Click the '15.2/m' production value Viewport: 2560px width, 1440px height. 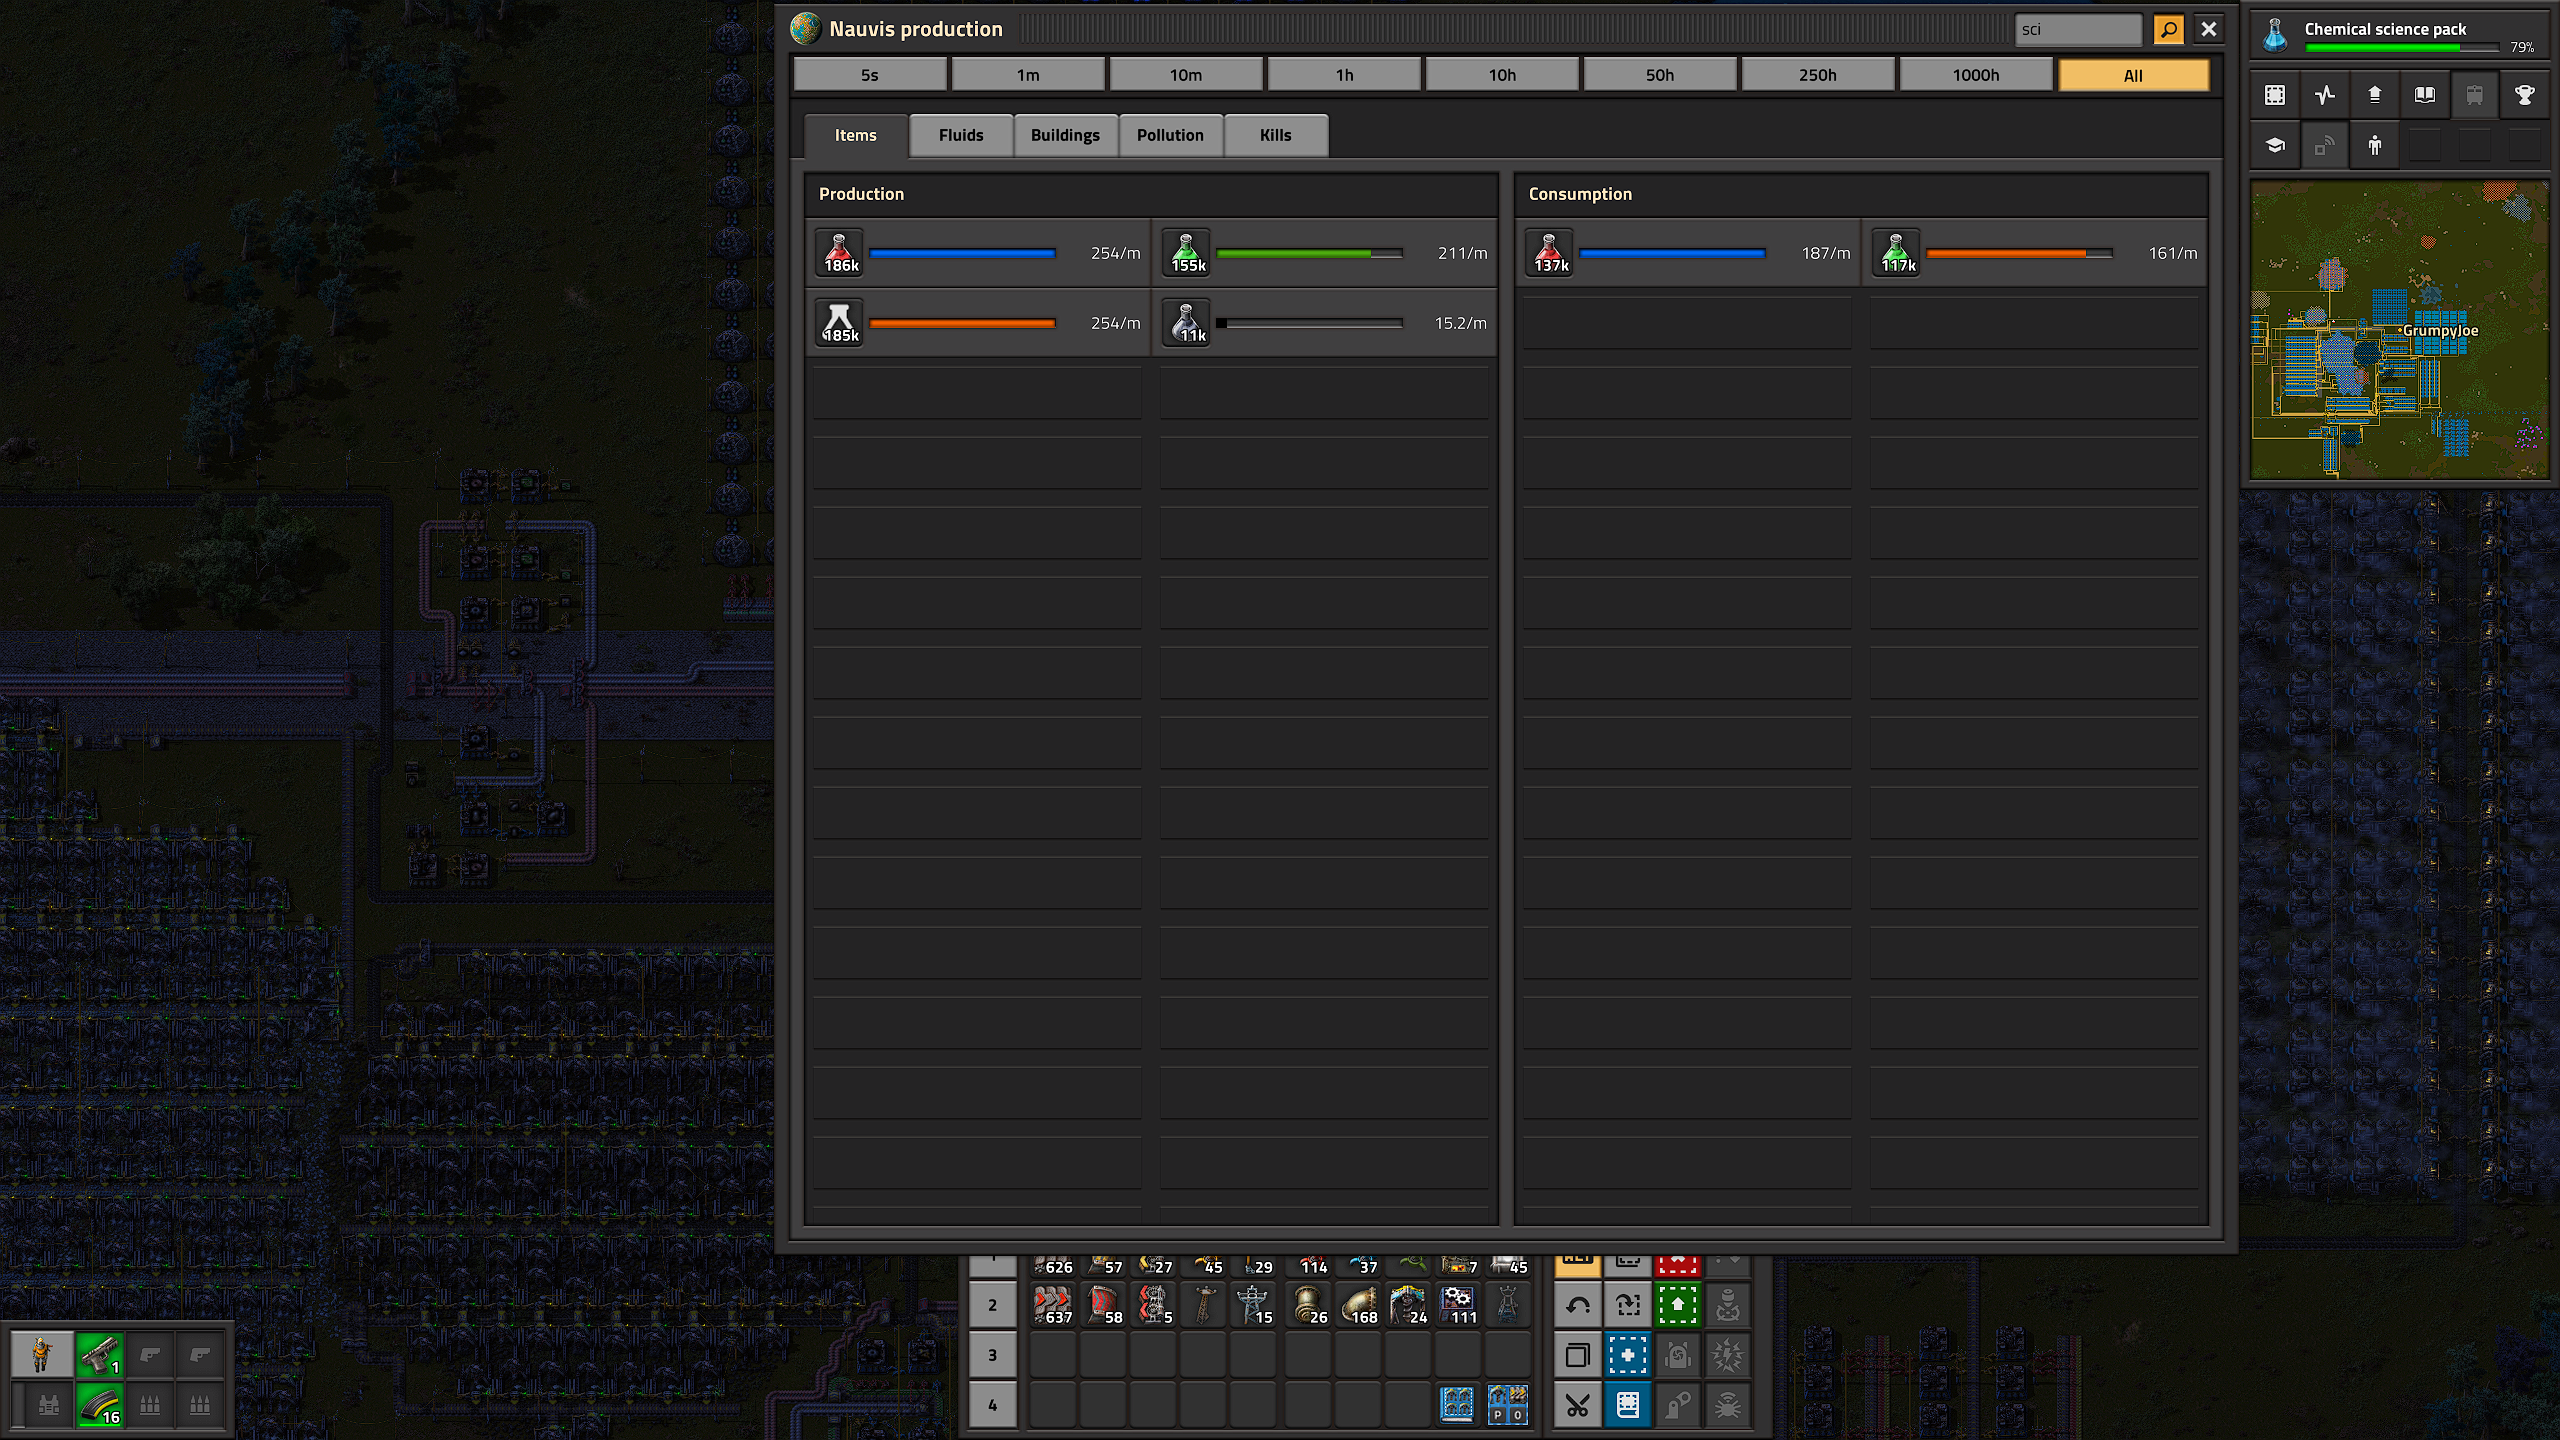(x=1461, y=323)
